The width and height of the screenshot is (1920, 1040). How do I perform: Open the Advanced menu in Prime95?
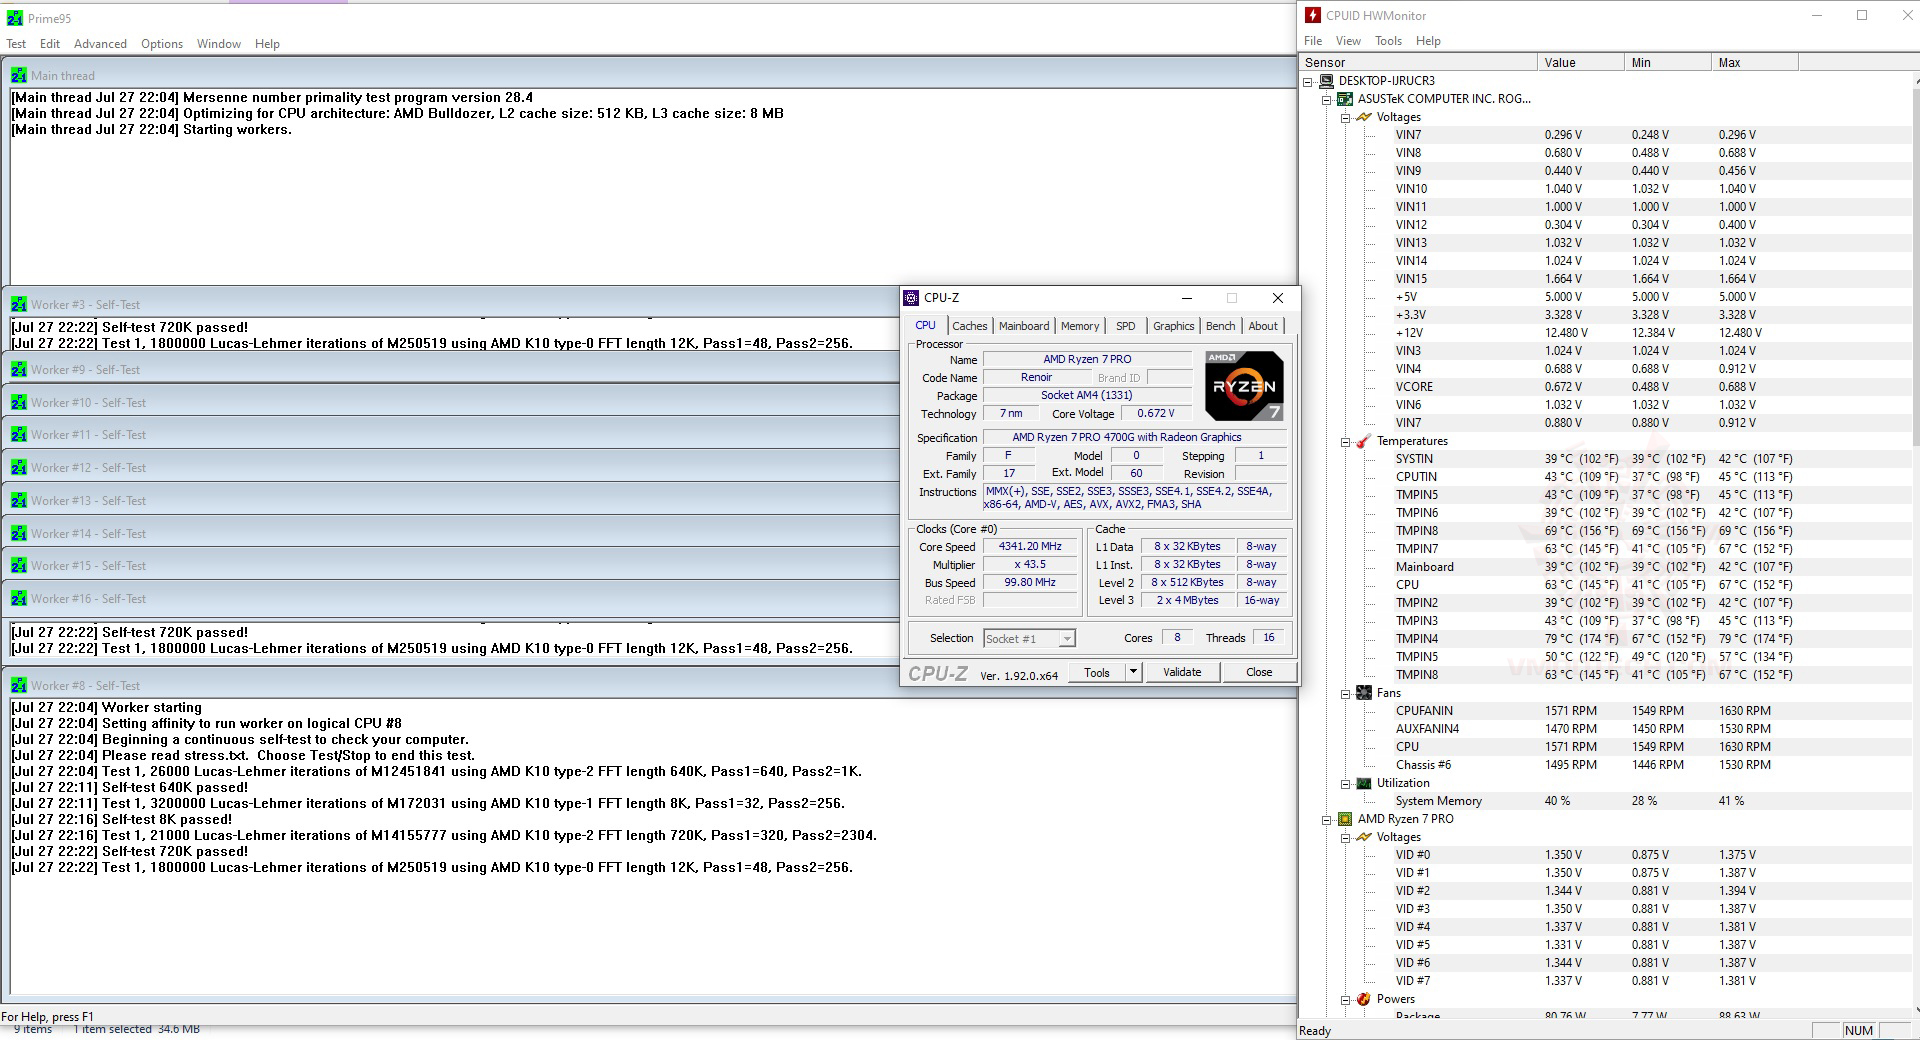[x=100, y=44]
